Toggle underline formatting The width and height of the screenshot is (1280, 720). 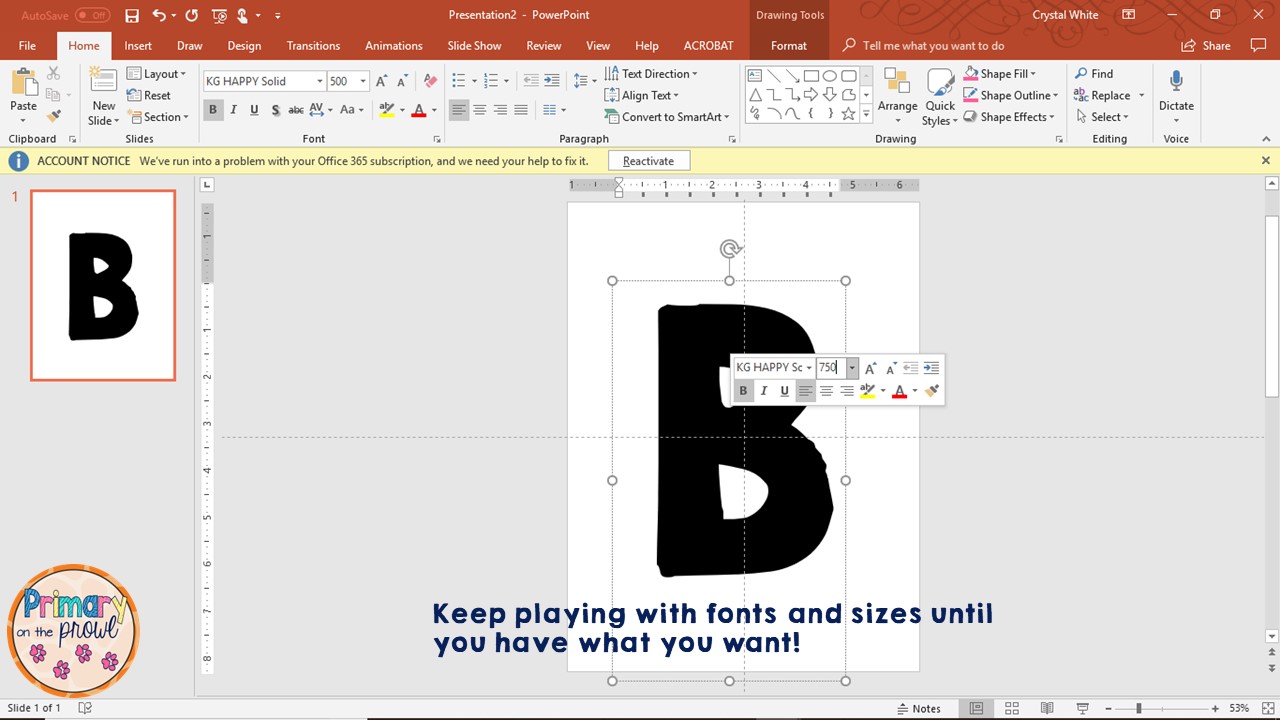coord(252,109)
